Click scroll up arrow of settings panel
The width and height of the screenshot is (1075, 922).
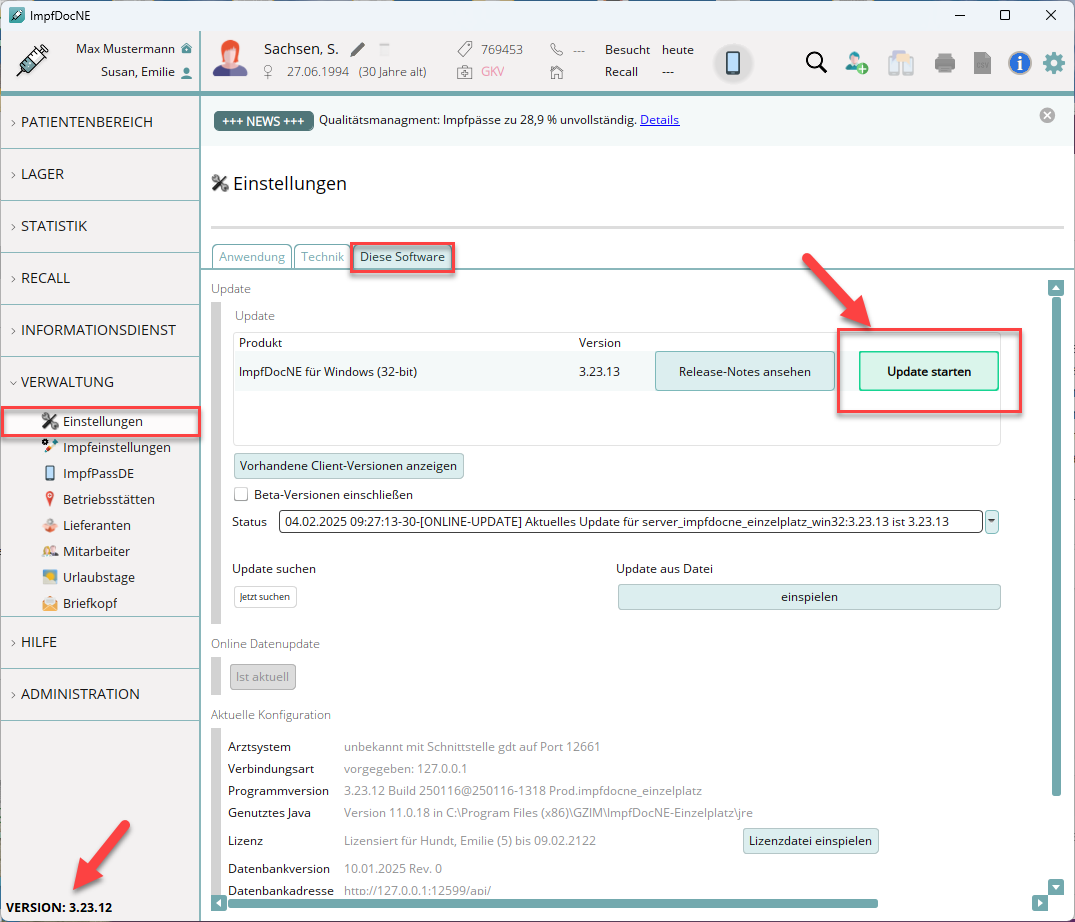1056,288
